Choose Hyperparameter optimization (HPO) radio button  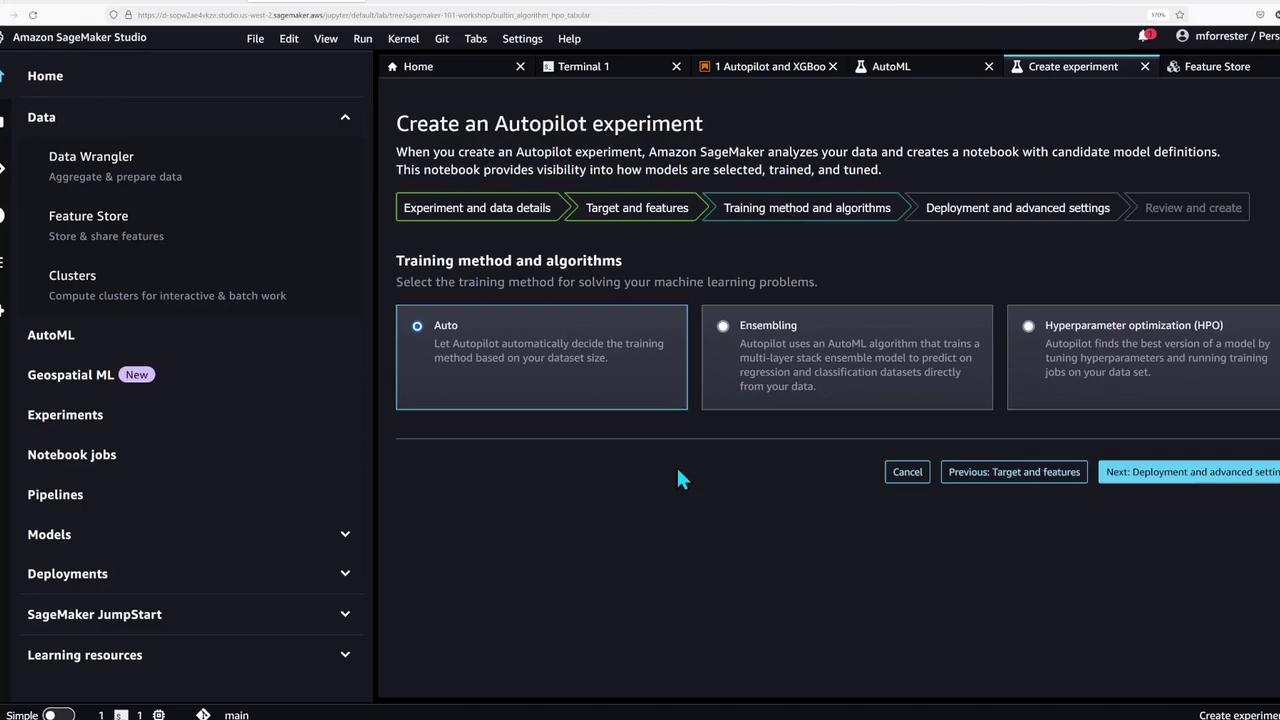point(1028,326)
